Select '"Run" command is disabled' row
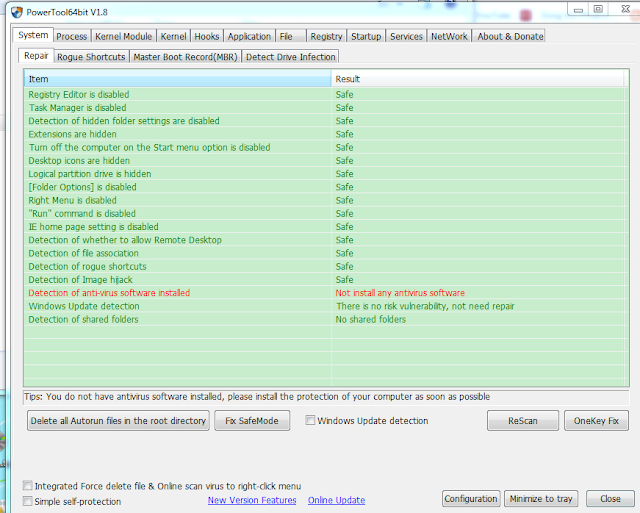 pyautogui.click(x=324, y=213)
